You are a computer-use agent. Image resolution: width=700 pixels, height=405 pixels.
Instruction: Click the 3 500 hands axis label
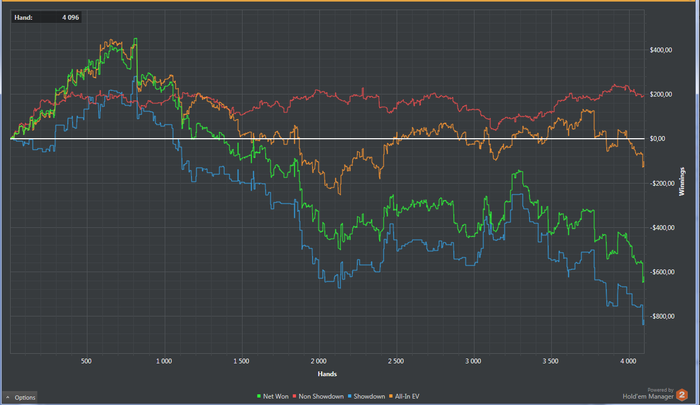pos(550,361)
